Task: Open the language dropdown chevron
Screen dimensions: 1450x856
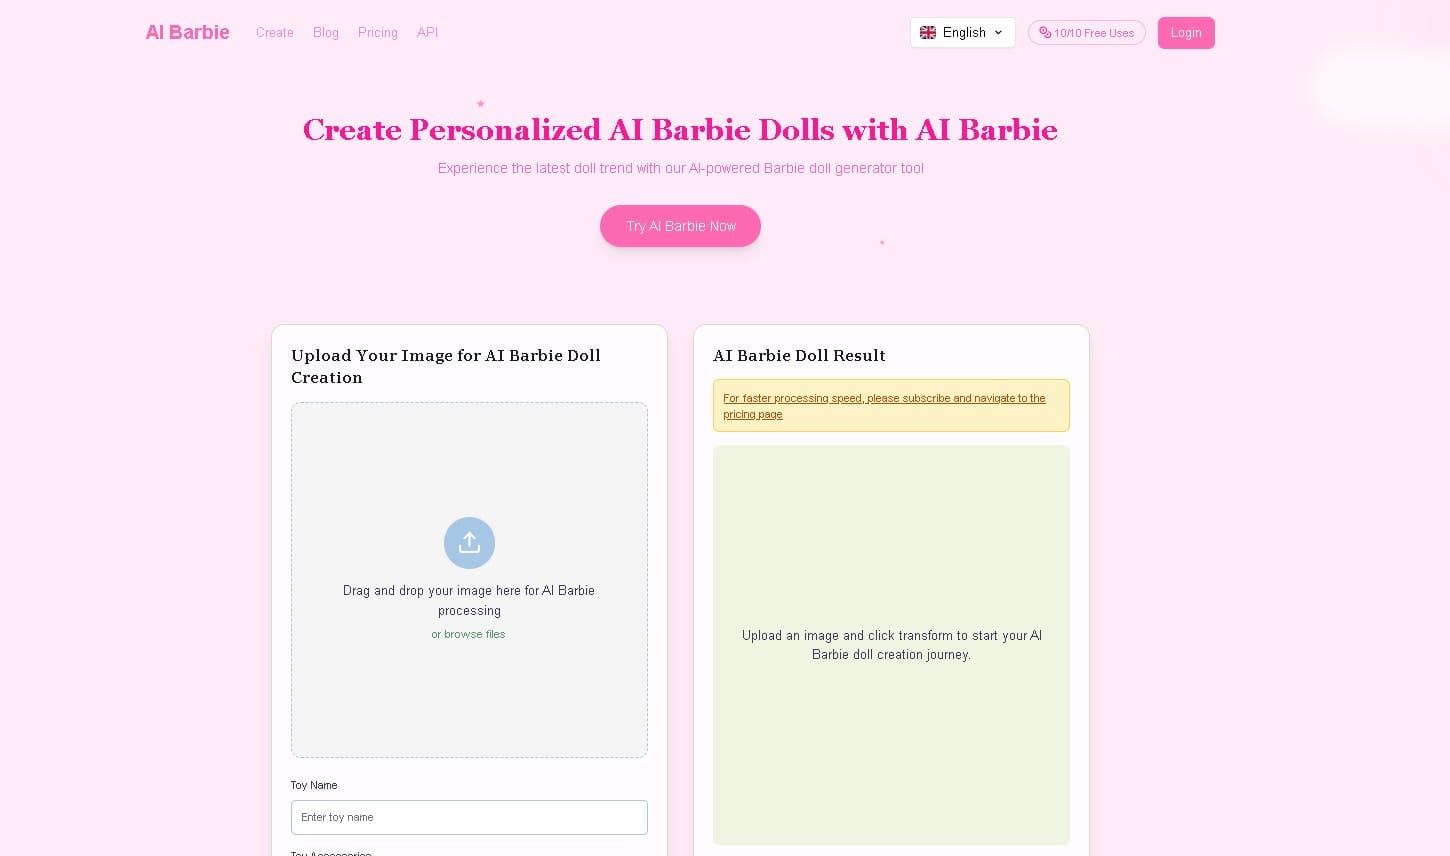Action: coord(998,32)
